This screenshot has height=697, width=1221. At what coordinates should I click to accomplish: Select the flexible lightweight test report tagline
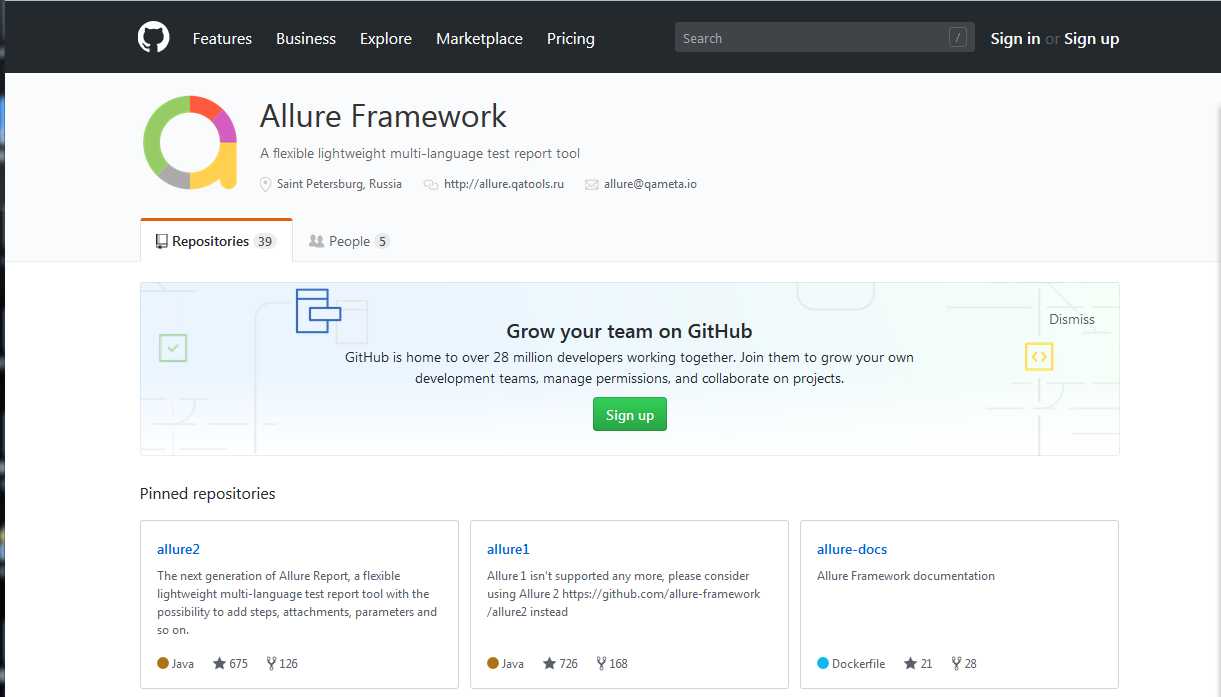point(420,153)
